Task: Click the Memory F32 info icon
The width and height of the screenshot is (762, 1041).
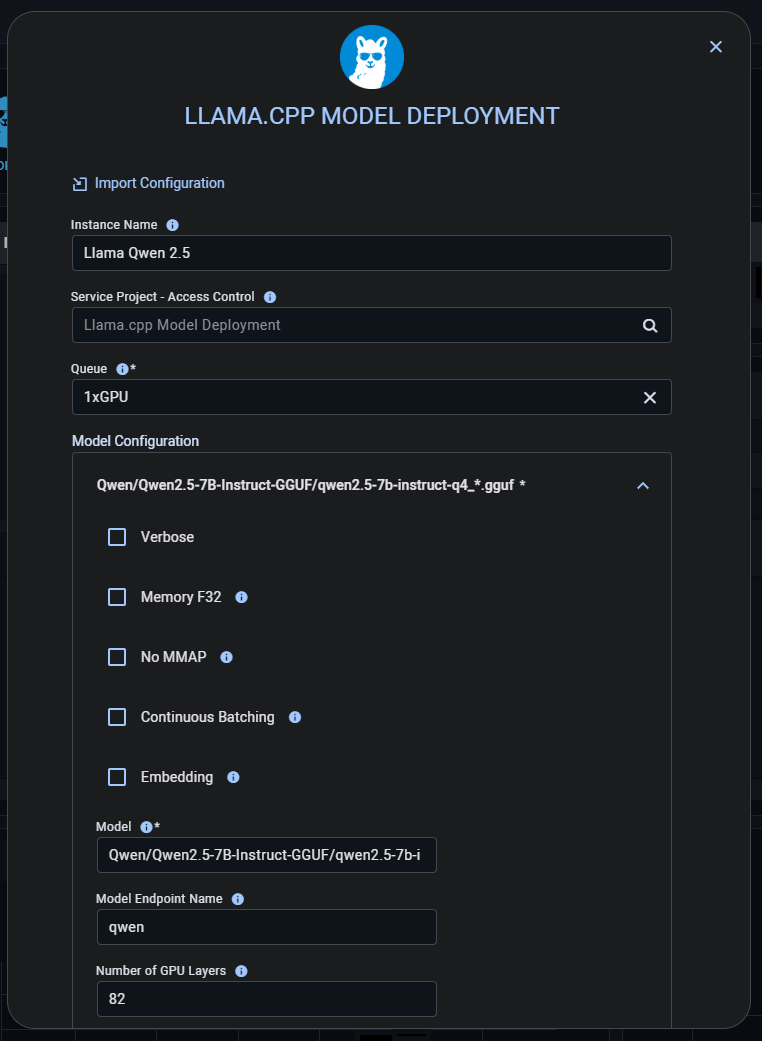Action: tap(241, 597)
